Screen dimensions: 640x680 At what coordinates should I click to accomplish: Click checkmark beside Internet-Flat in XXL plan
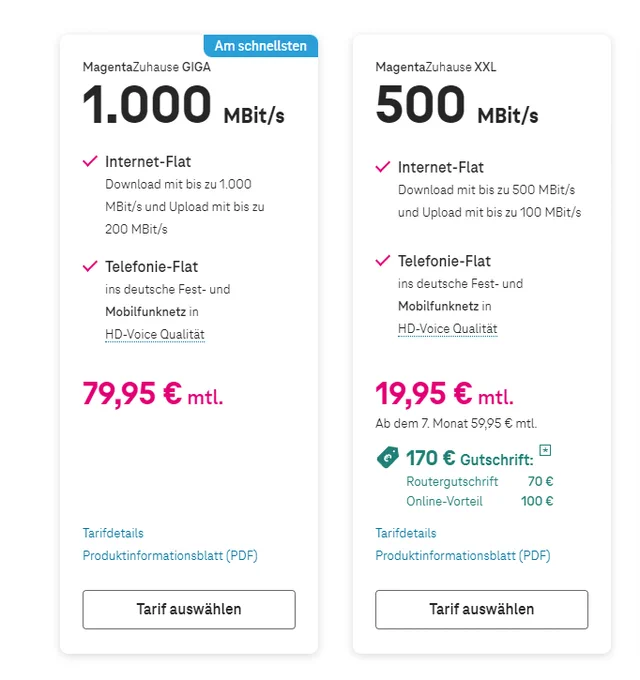383,167
